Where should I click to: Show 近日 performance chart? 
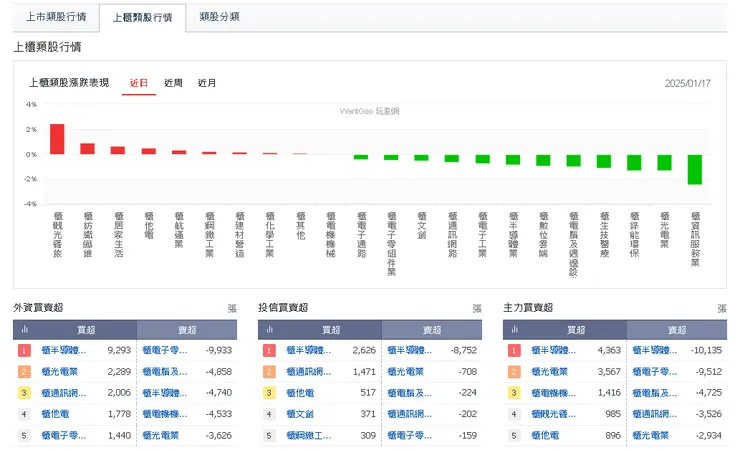pos(139,83)
